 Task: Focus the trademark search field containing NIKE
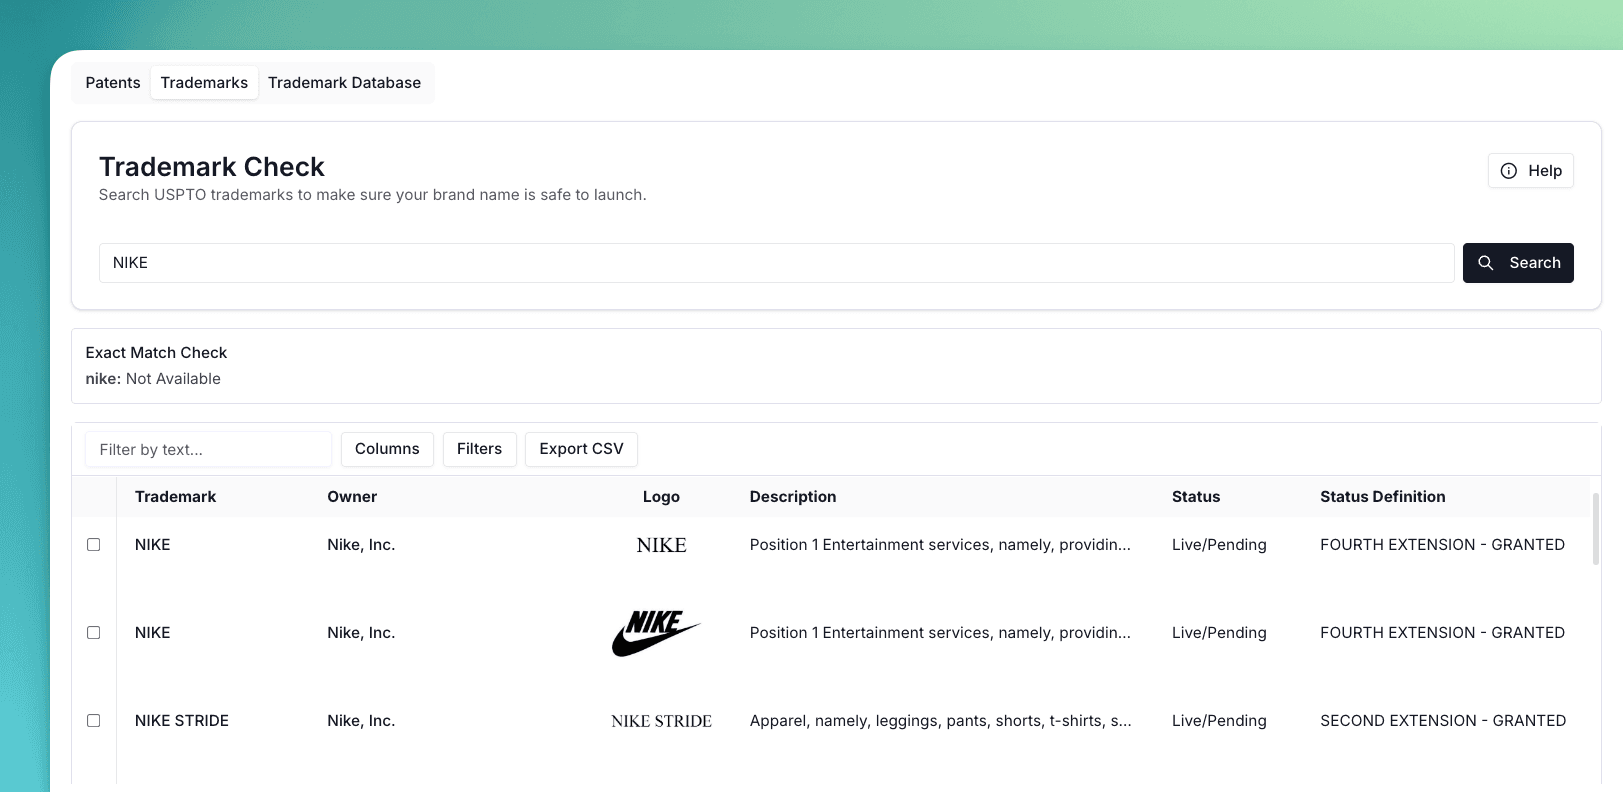pyautogui.click(x=775, y=263)
